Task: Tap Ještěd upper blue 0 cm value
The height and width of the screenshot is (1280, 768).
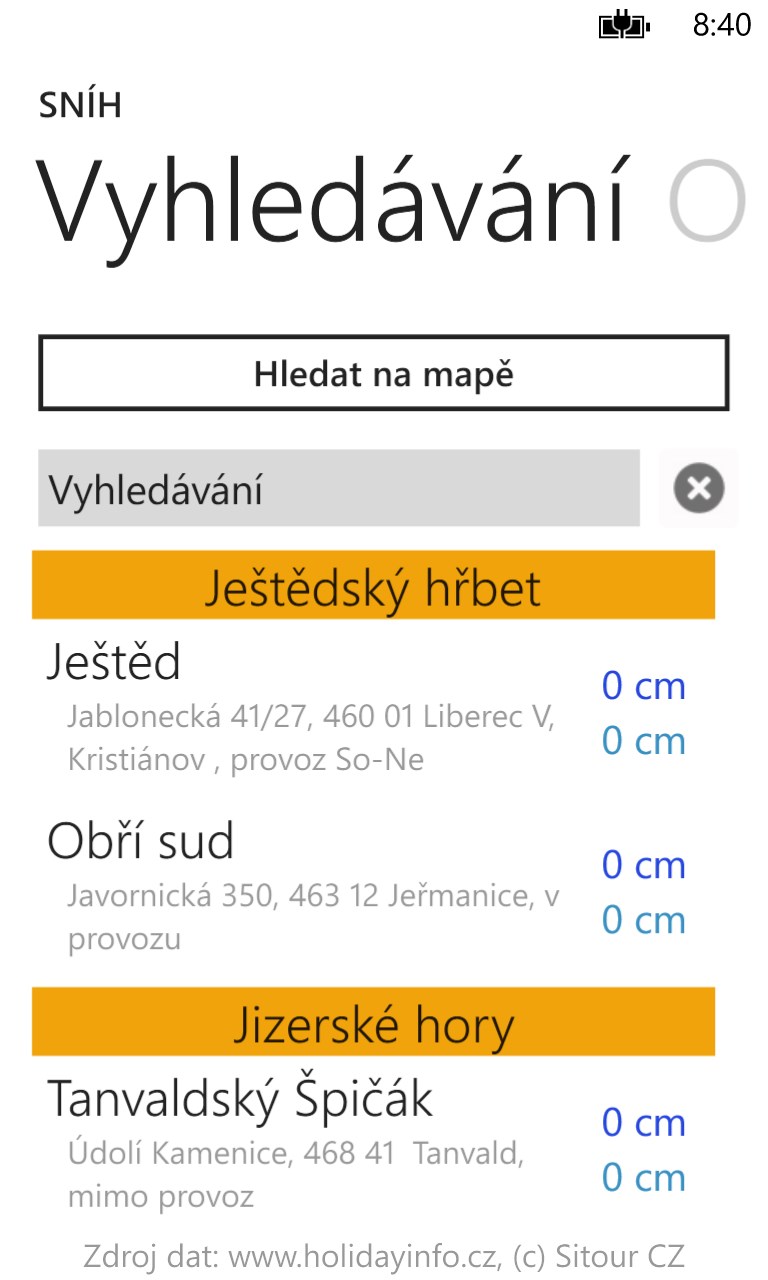Action: point(643,686)
